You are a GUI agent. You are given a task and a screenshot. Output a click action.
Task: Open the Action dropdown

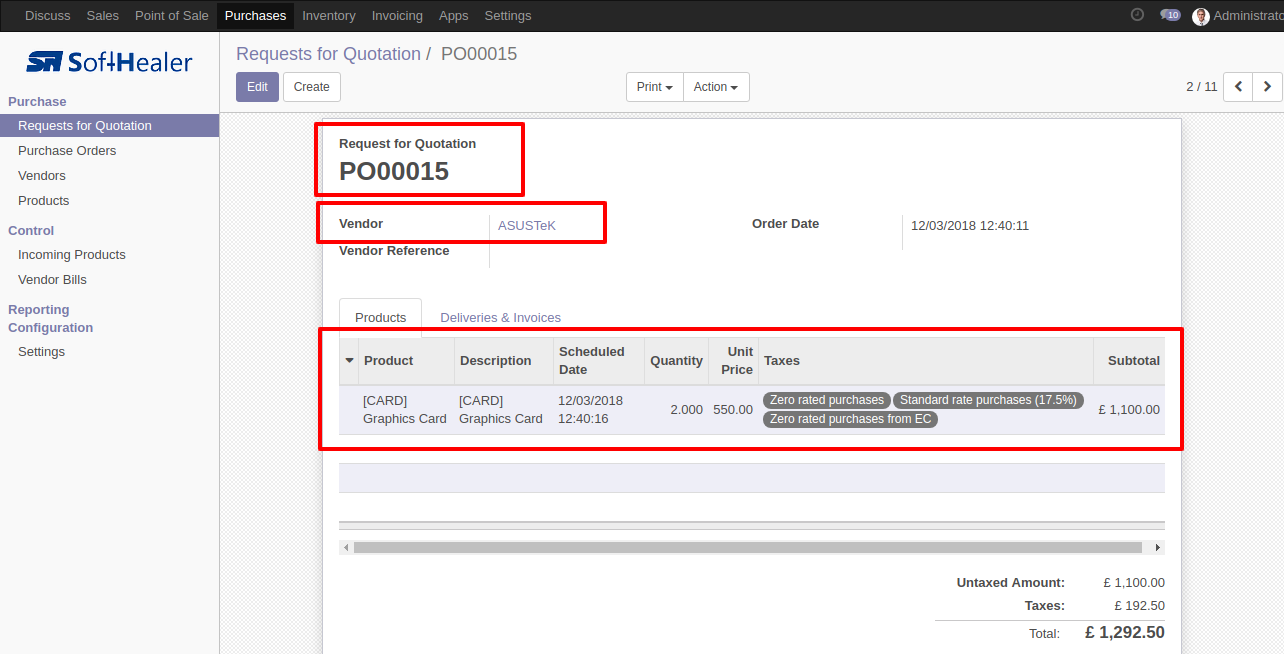[716, 87]
